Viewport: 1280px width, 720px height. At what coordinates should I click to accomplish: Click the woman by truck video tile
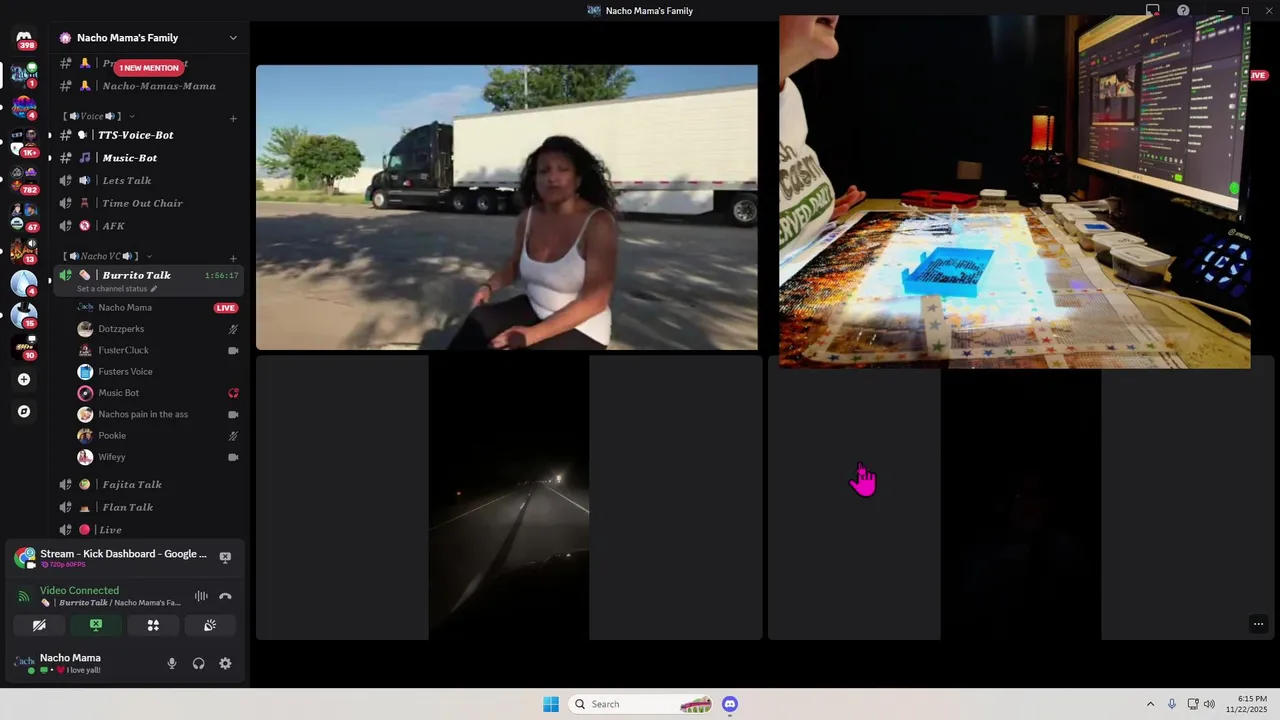pos(507,207)
